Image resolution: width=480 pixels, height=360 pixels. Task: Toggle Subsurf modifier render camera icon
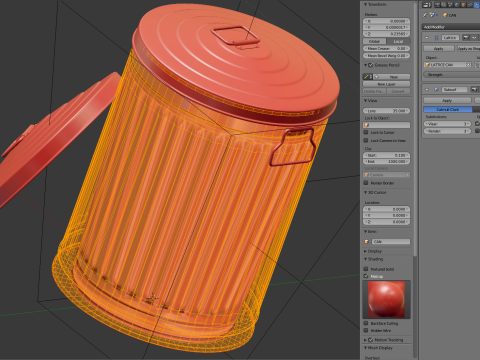coord(474,89)
